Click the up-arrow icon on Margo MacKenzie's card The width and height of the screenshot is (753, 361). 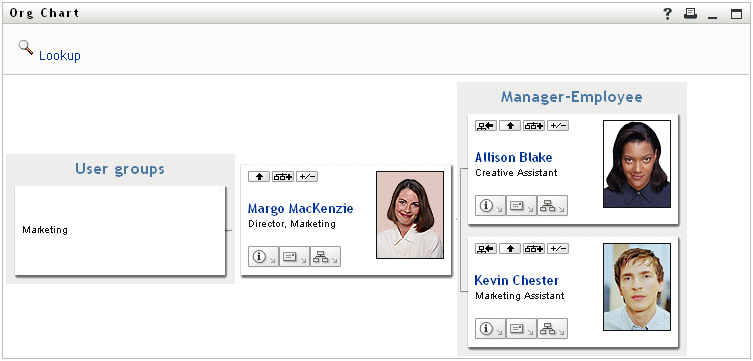click(x=259, y=177)
